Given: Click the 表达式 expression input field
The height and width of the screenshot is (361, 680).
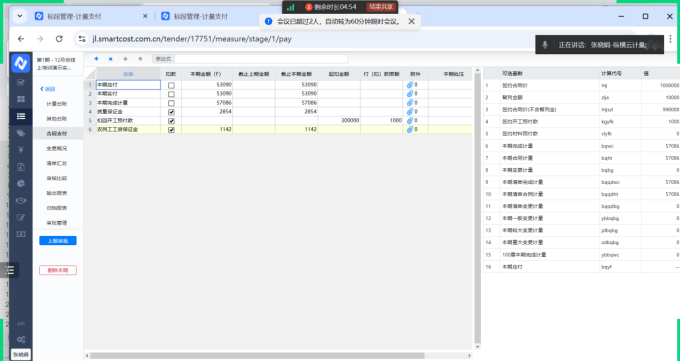Looking at the screenshot, I should [x=261, y=59].
